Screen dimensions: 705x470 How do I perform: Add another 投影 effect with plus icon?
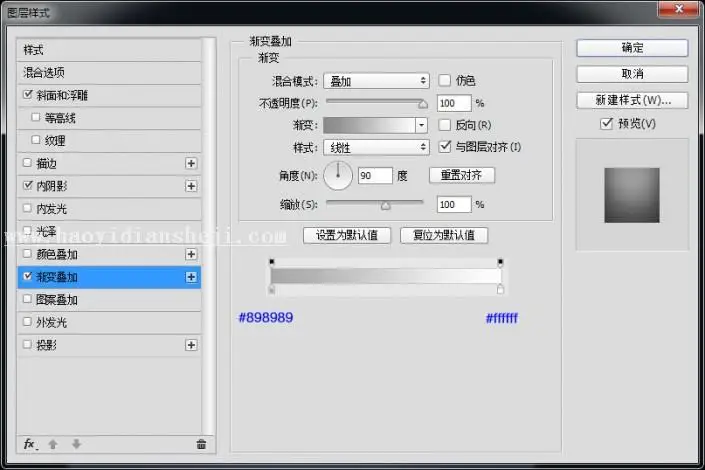point(191,345)
